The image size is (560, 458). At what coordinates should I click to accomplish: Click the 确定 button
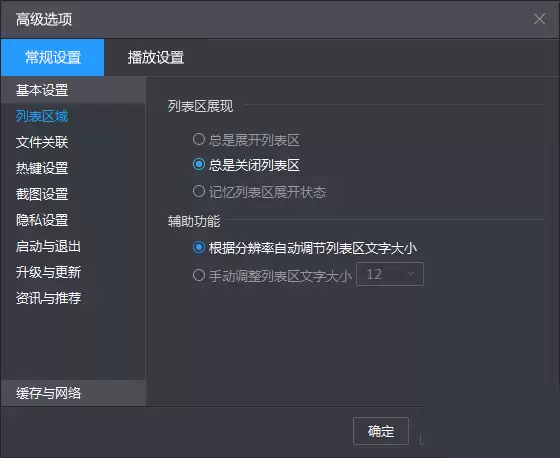tap(381, 431)
